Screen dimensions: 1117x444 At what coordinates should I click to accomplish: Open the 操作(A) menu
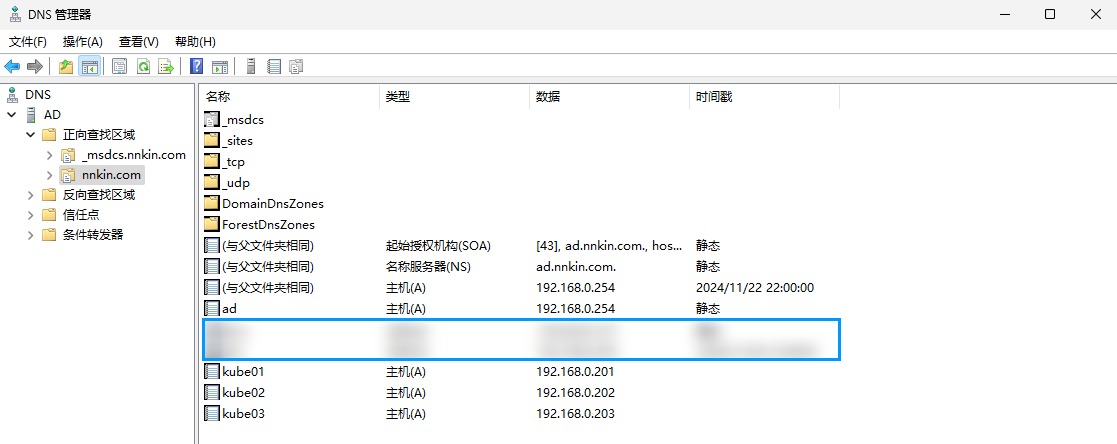(82, 42)
